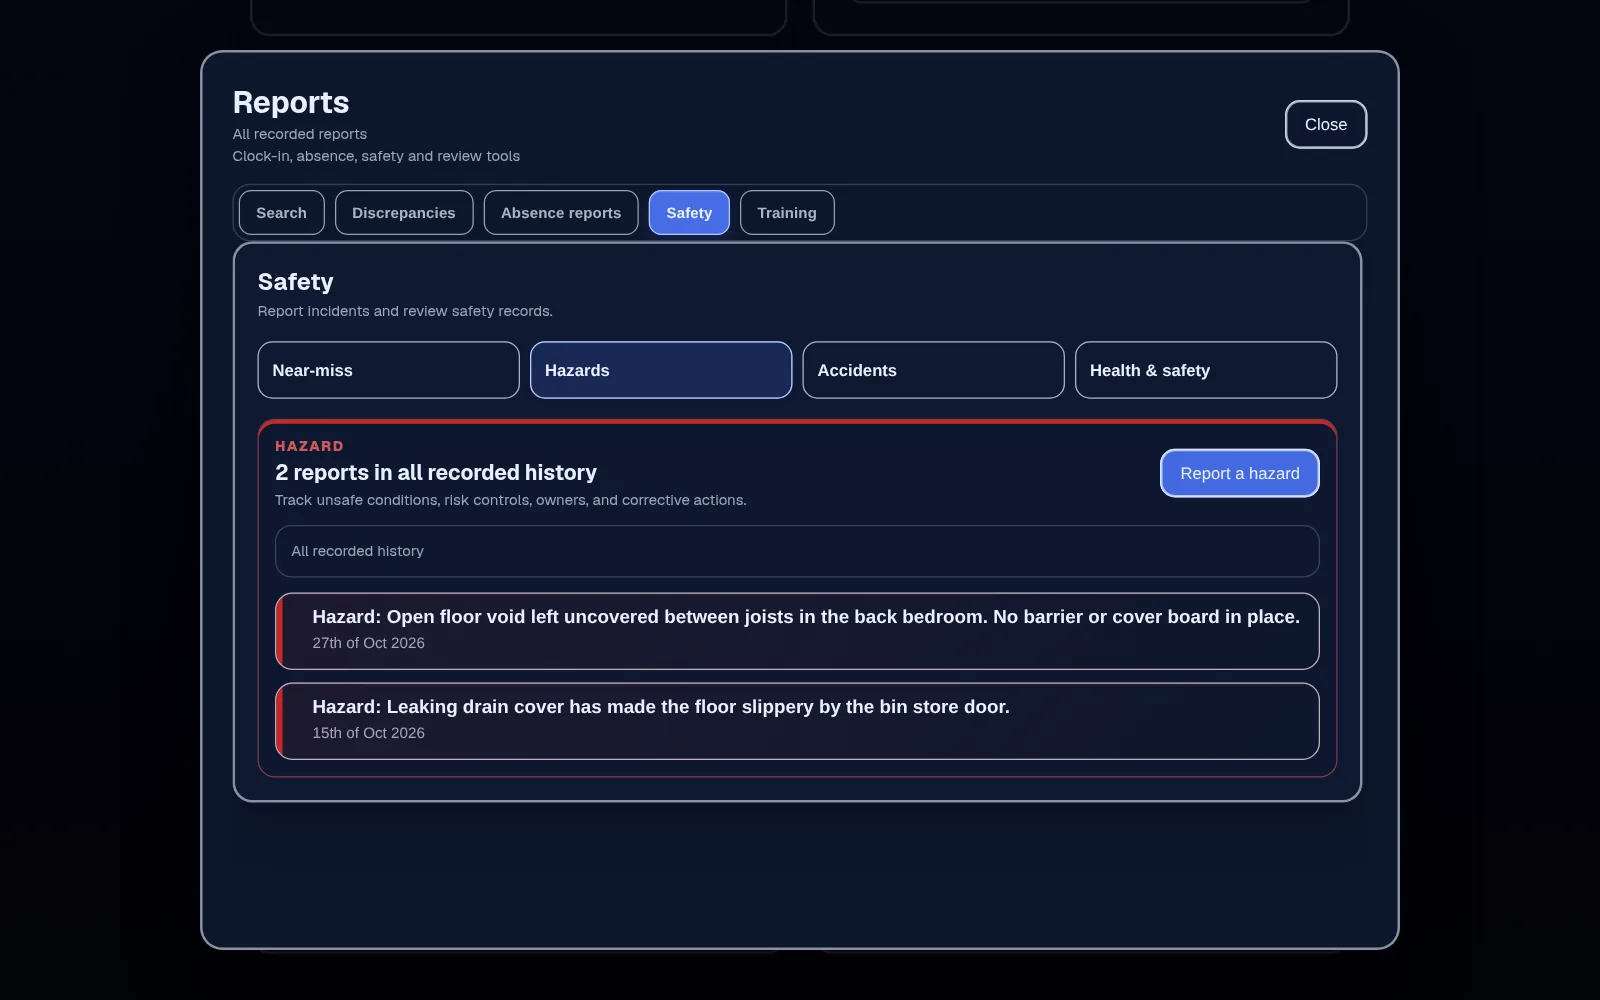This screenshot has width=1600, height=1000.
Task: Open the Discrepancies tab
Action: pos(404,212)
